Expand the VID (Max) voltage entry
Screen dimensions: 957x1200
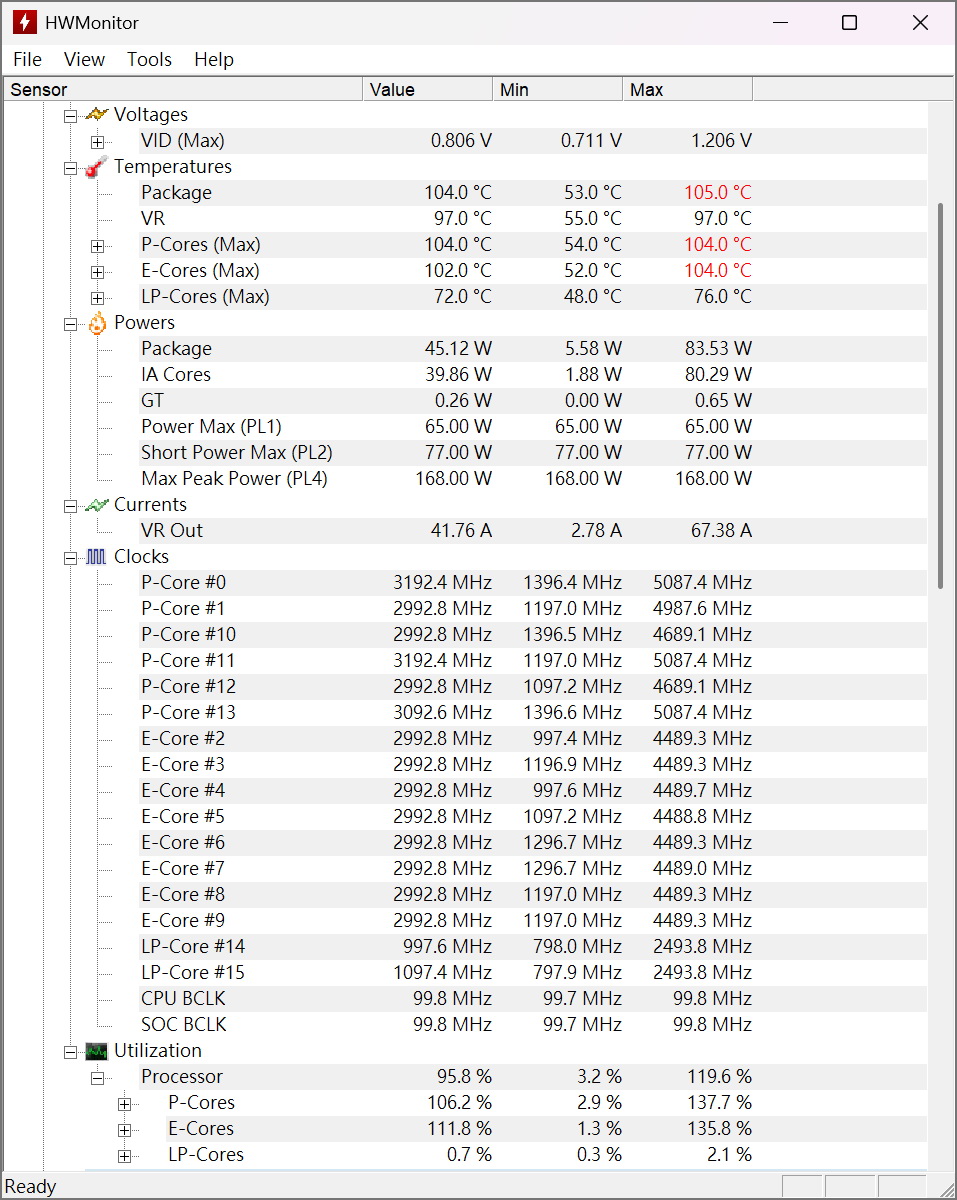97,142
